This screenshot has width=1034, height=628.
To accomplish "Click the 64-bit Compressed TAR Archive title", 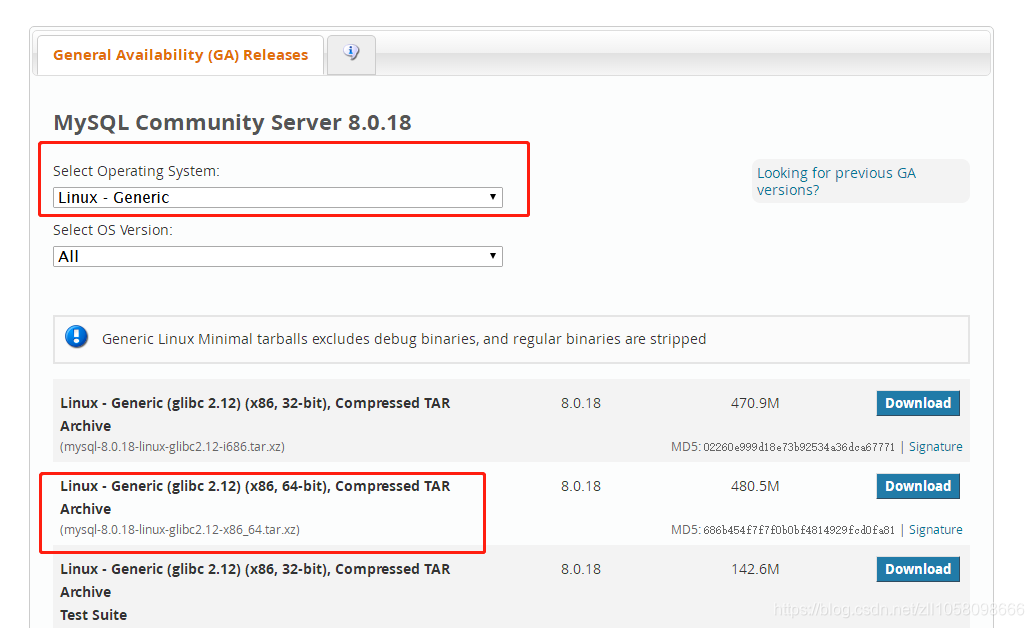I will (255, 497).
